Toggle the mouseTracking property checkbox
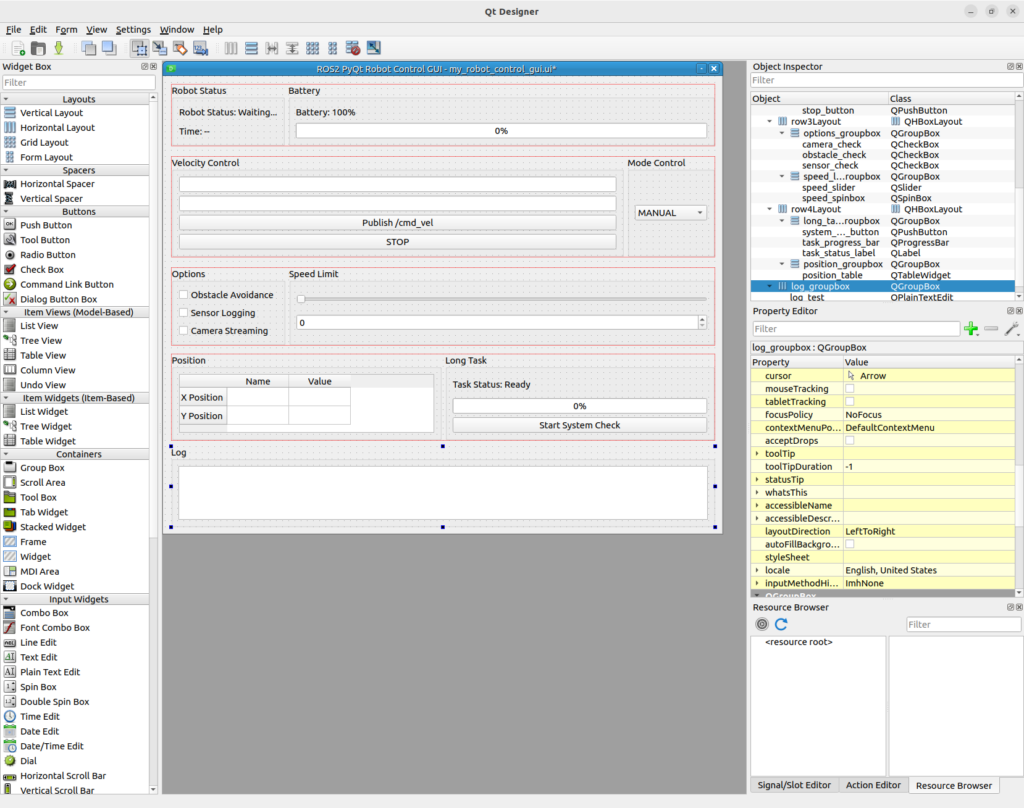 click(x=850, y=389)
